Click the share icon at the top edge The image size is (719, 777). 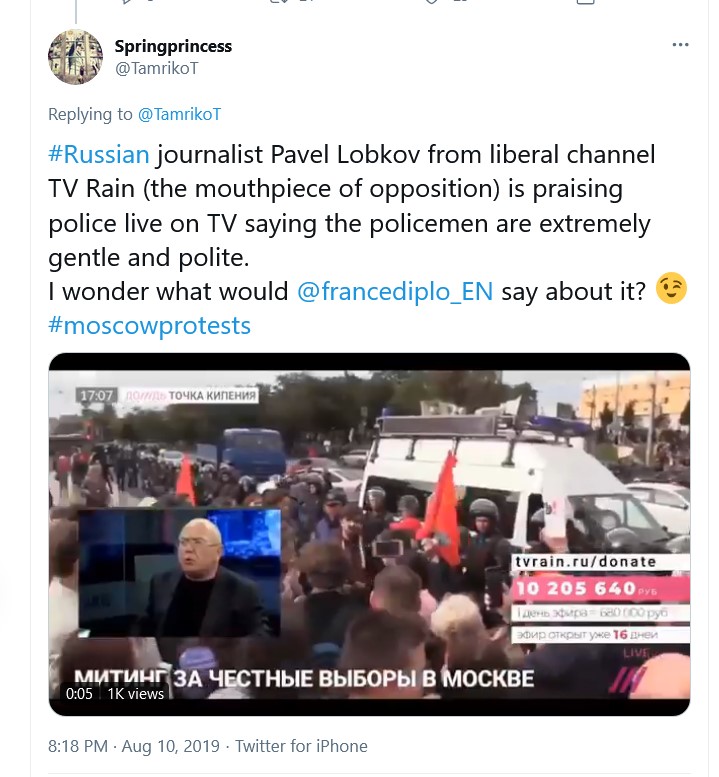click(585, 1)
